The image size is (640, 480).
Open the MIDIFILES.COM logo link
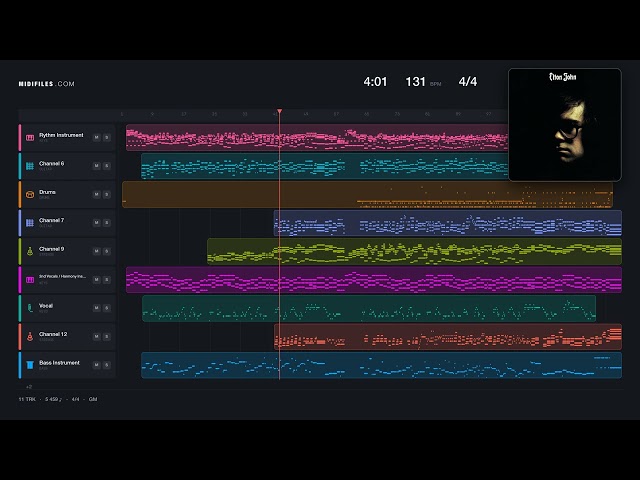pyautogui.click(x=47, y=84)
